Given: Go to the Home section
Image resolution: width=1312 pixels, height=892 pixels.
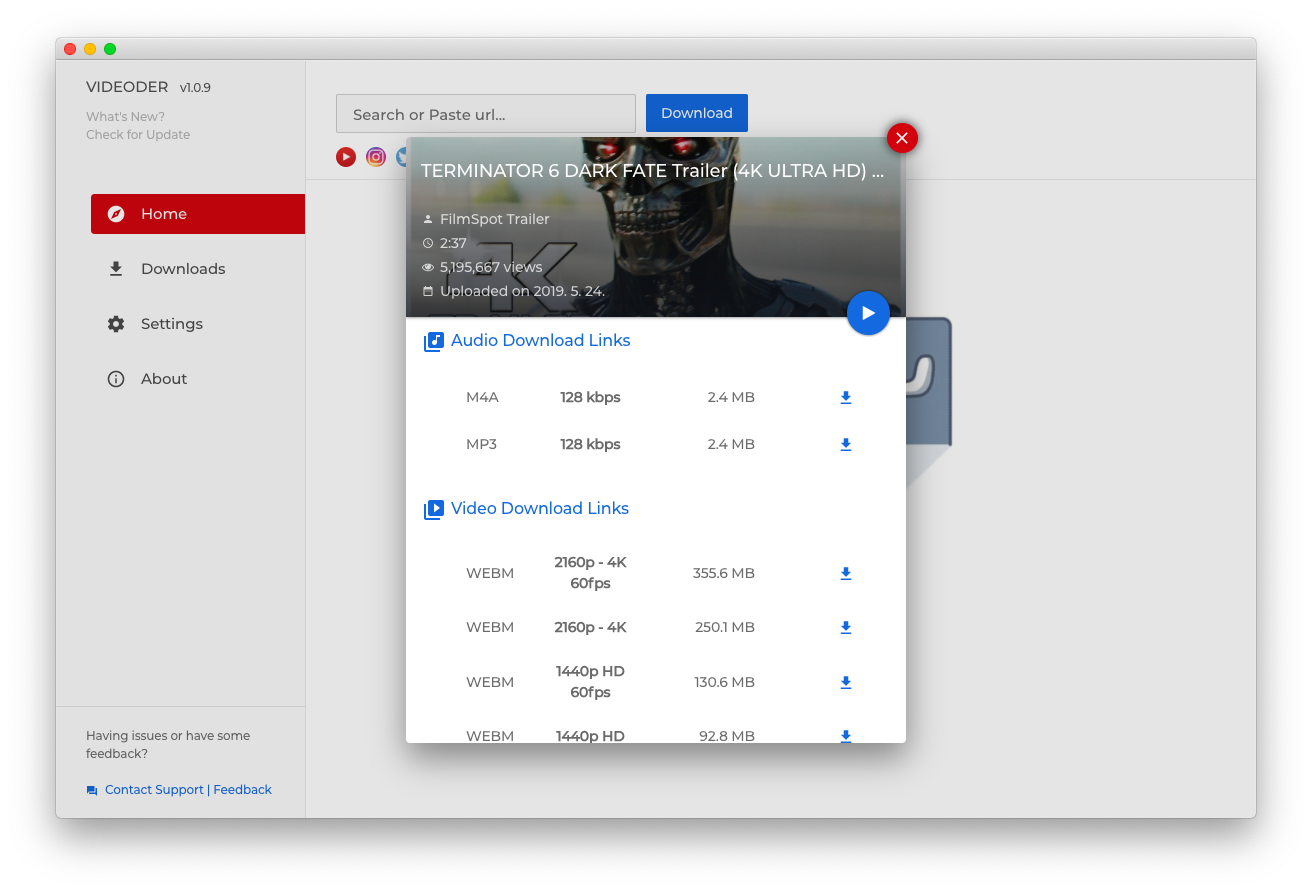Looking at the screenshot, I should [198, 214].
